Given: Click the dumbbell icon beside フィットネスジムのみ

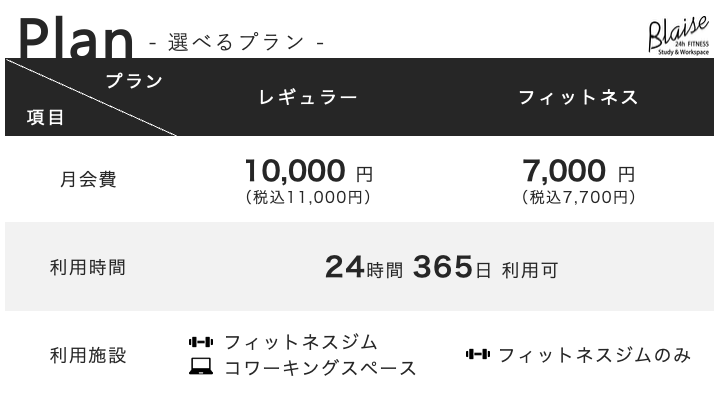Looking at the screenshot, I should tap(477, 355).
